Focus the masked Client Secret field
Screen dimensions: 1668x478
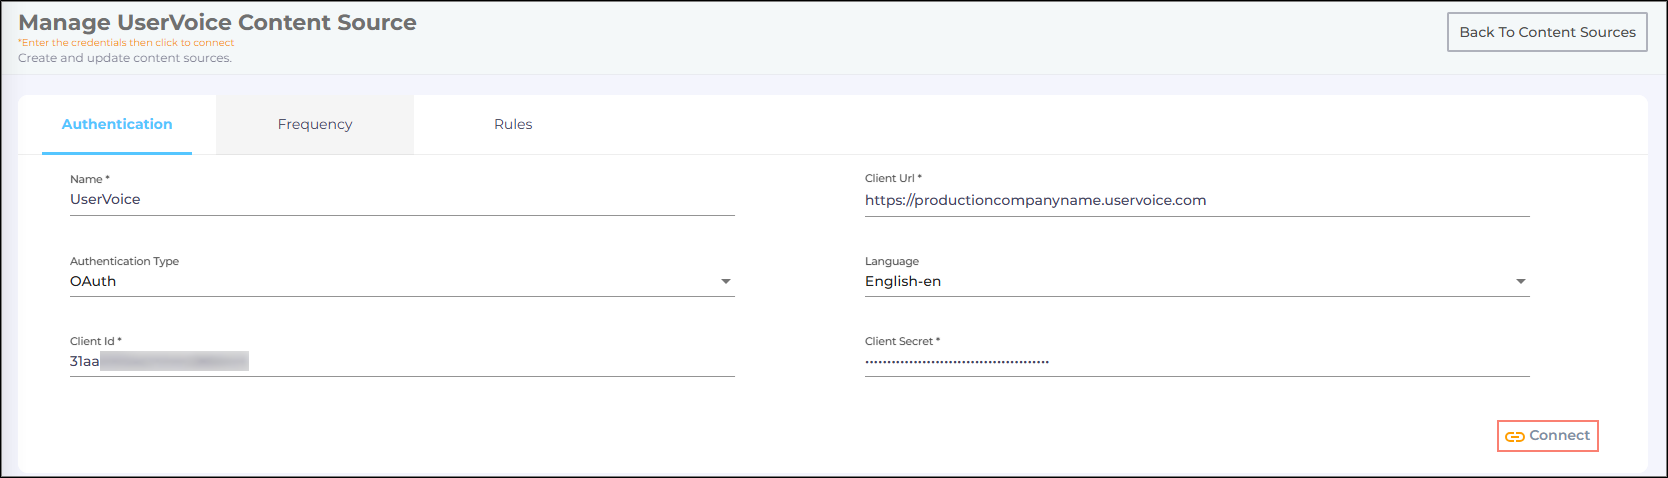click(x=1195, y=361)
